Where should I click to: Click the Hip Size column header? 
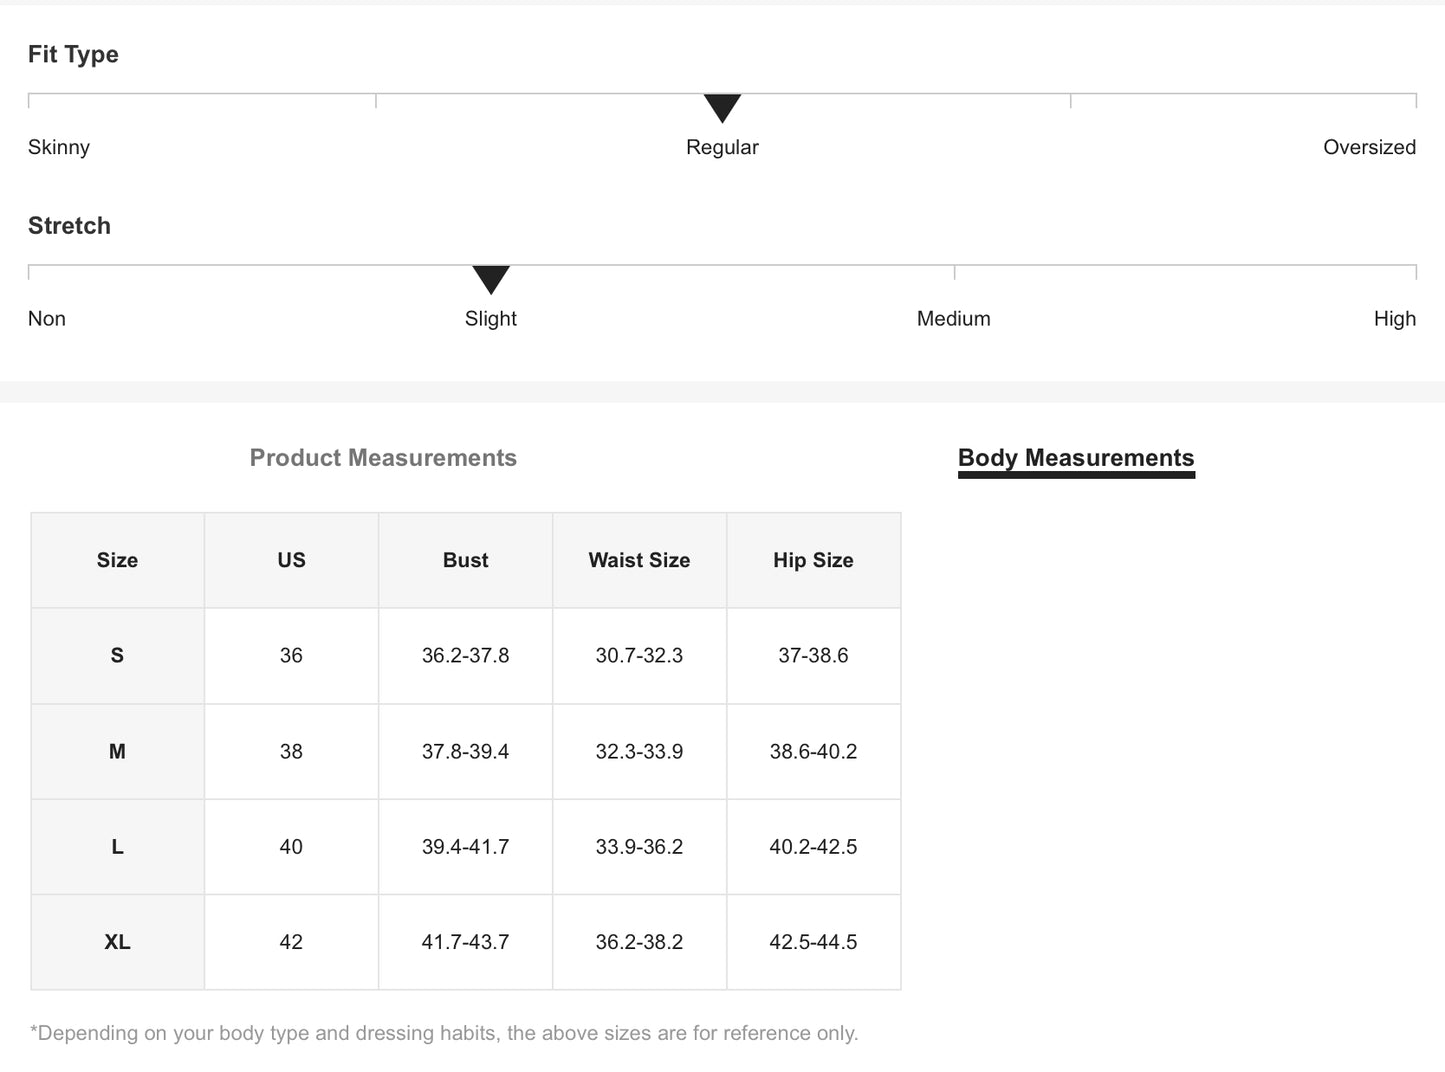(813, 560)
